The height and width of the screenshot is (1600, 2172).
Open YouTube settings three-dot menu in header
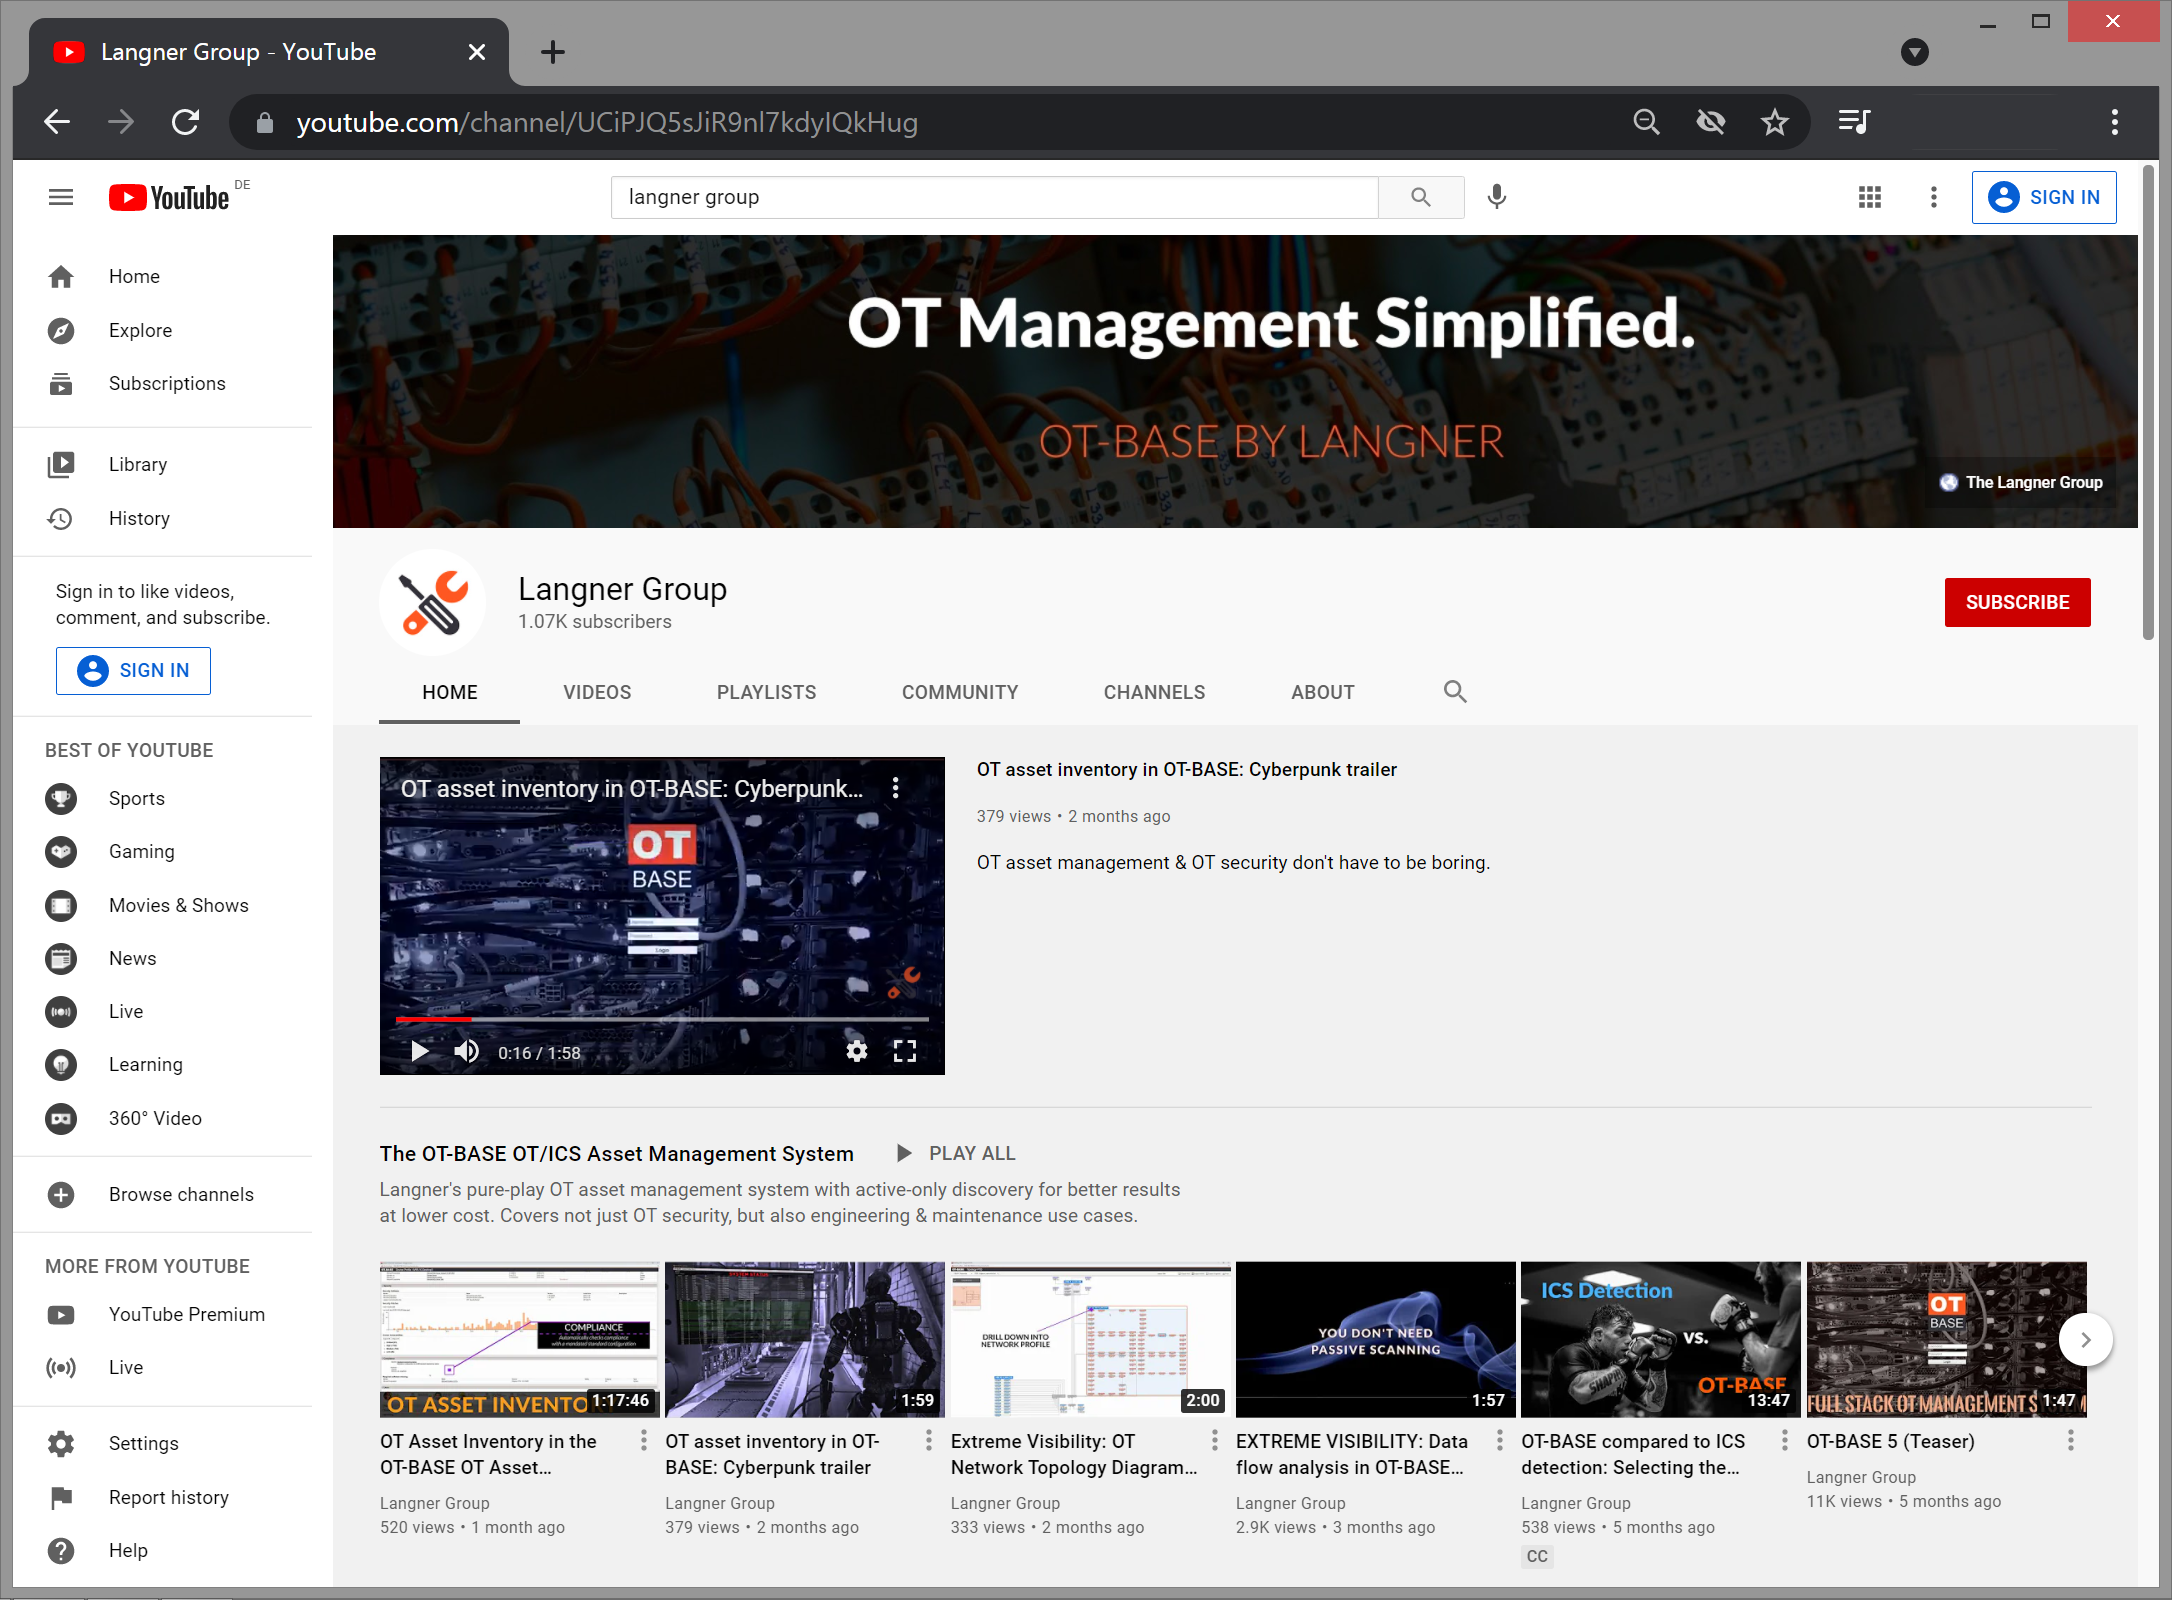pyautogui.click(x=1933, y=197)
